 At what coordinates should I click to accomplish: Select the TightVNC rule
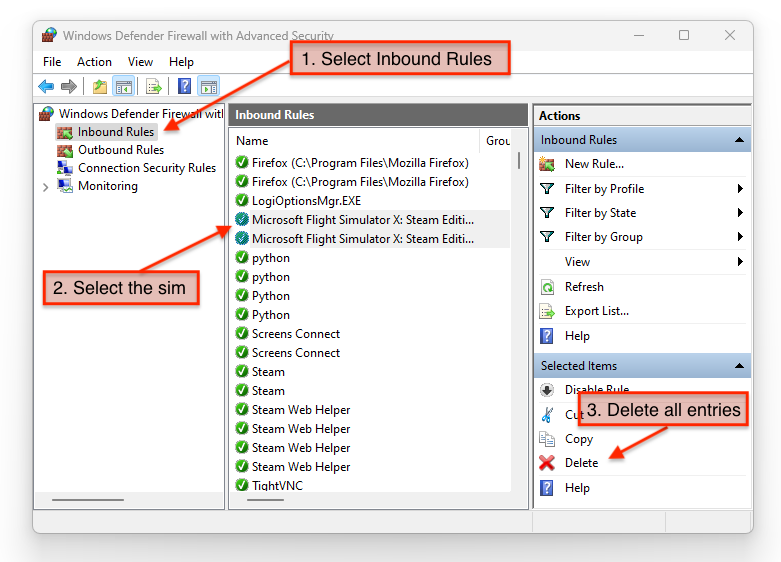(372, 485)
